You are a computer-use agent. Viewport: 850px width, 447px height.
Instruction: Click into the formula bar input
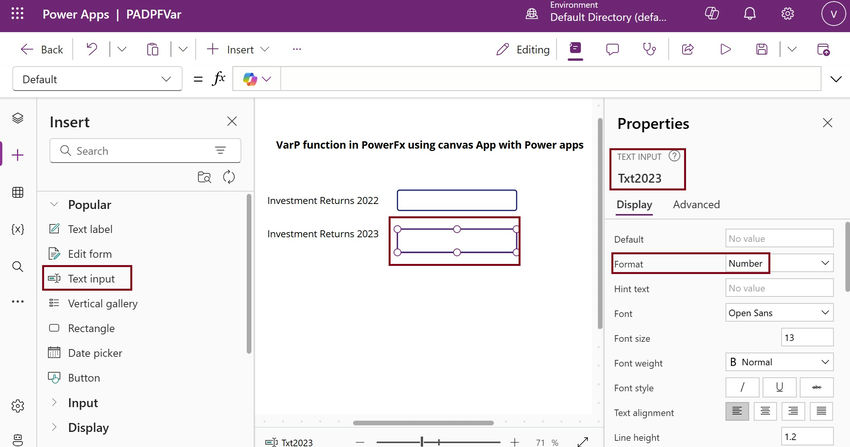[x=550, y=79]
